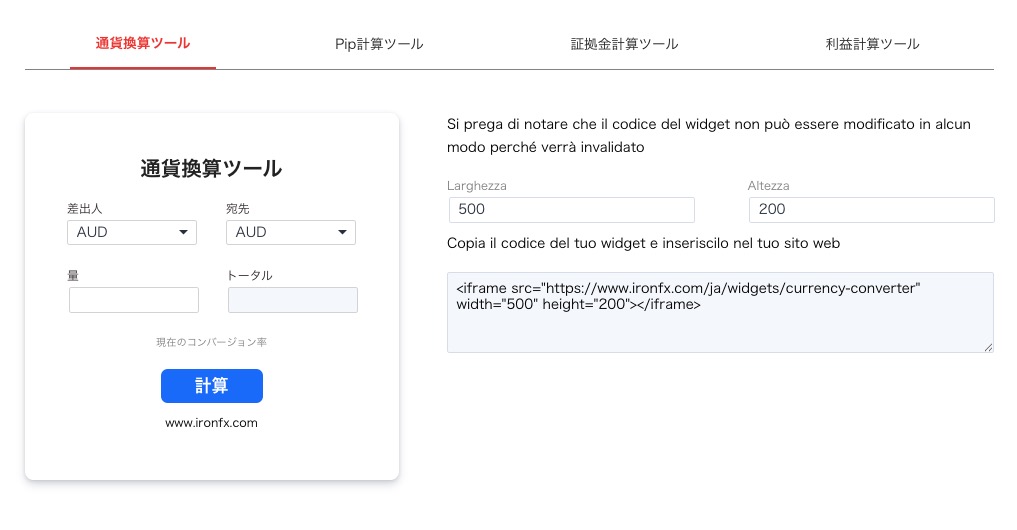This screenshot has width=1017, height=530.
Task: Switch to the Pip計算ツール tab
Action: pyautogui.click(x=379, y=44)
